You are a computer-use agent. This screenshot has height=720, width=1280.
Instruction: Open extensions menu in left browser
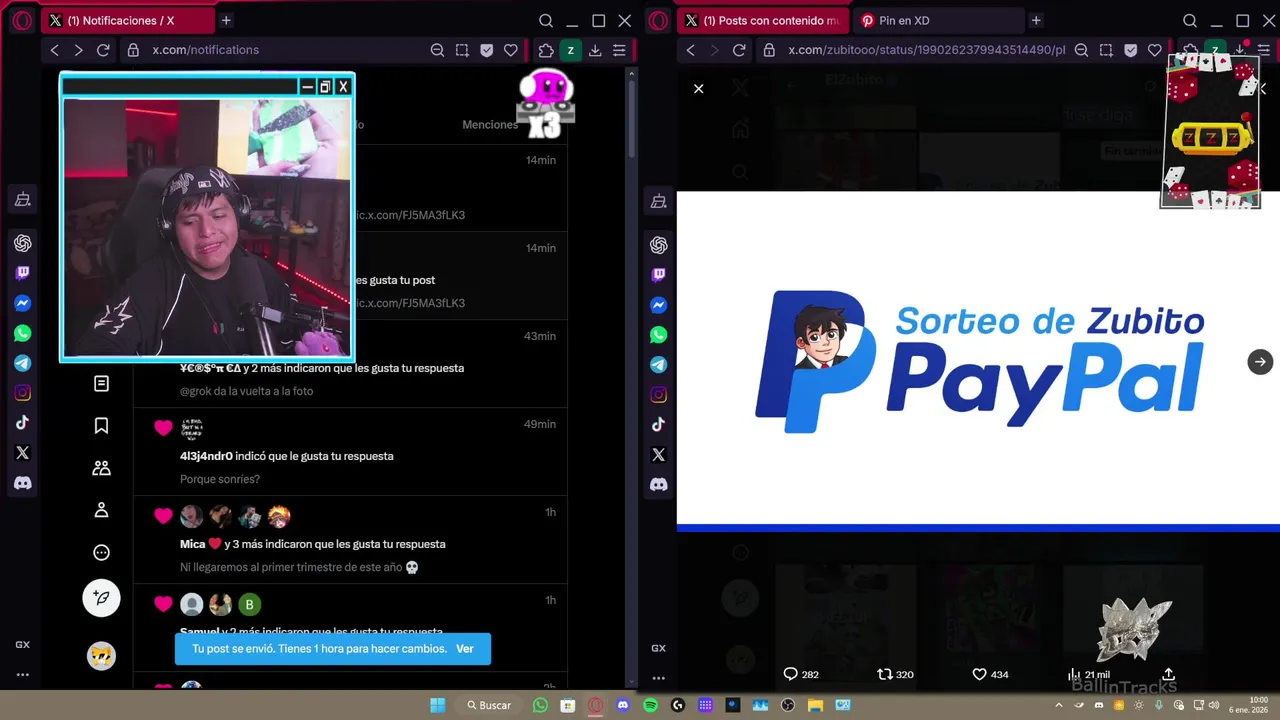click(545, 50)
